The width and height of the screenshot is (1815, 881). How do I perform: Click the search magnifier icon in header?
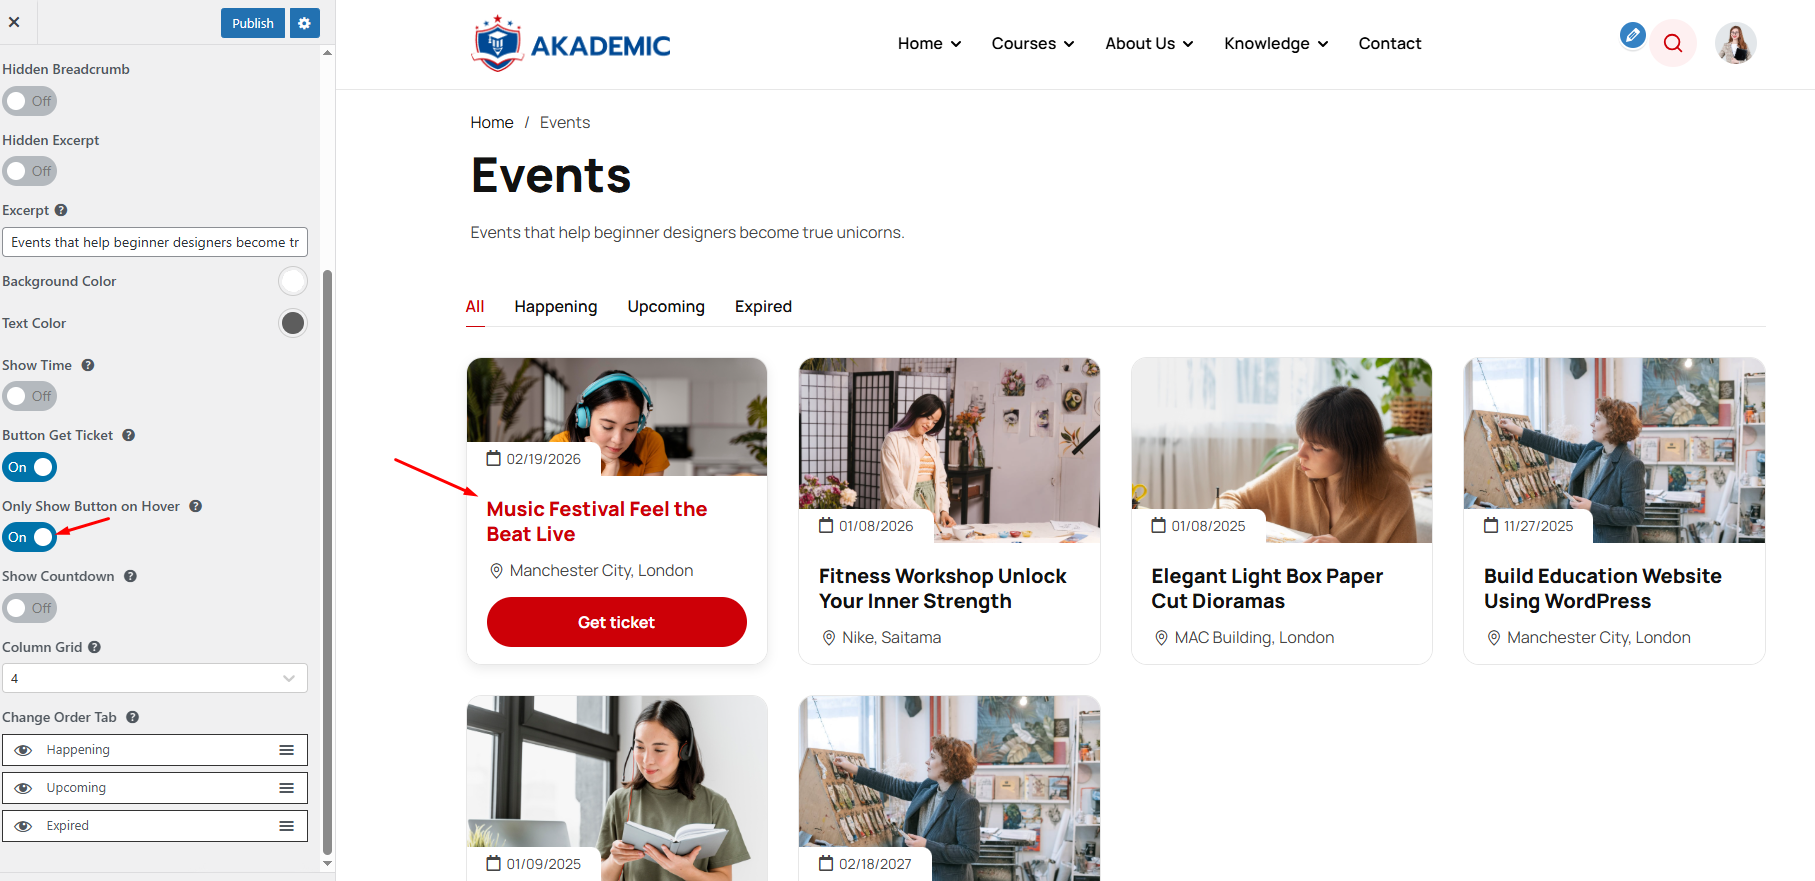point(1673,43)
